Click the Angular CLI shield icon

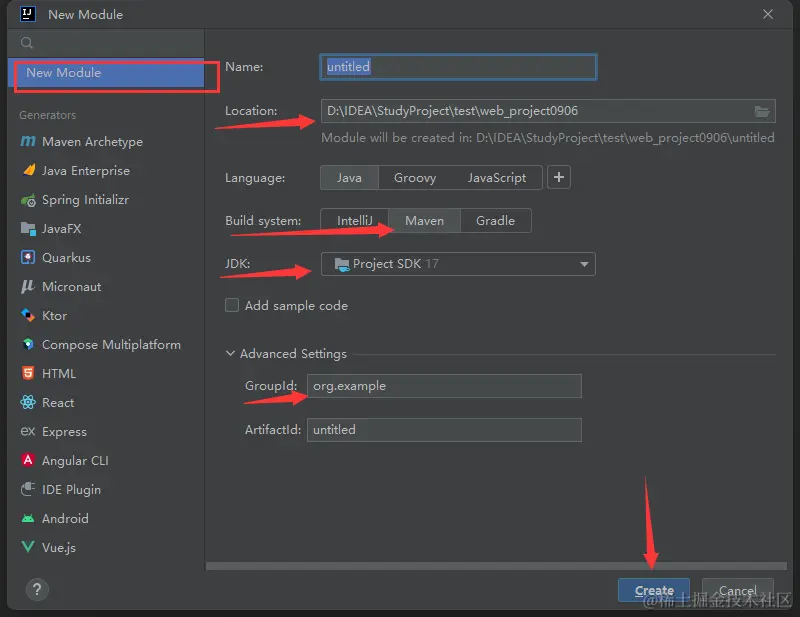click(x=28, y=460)
